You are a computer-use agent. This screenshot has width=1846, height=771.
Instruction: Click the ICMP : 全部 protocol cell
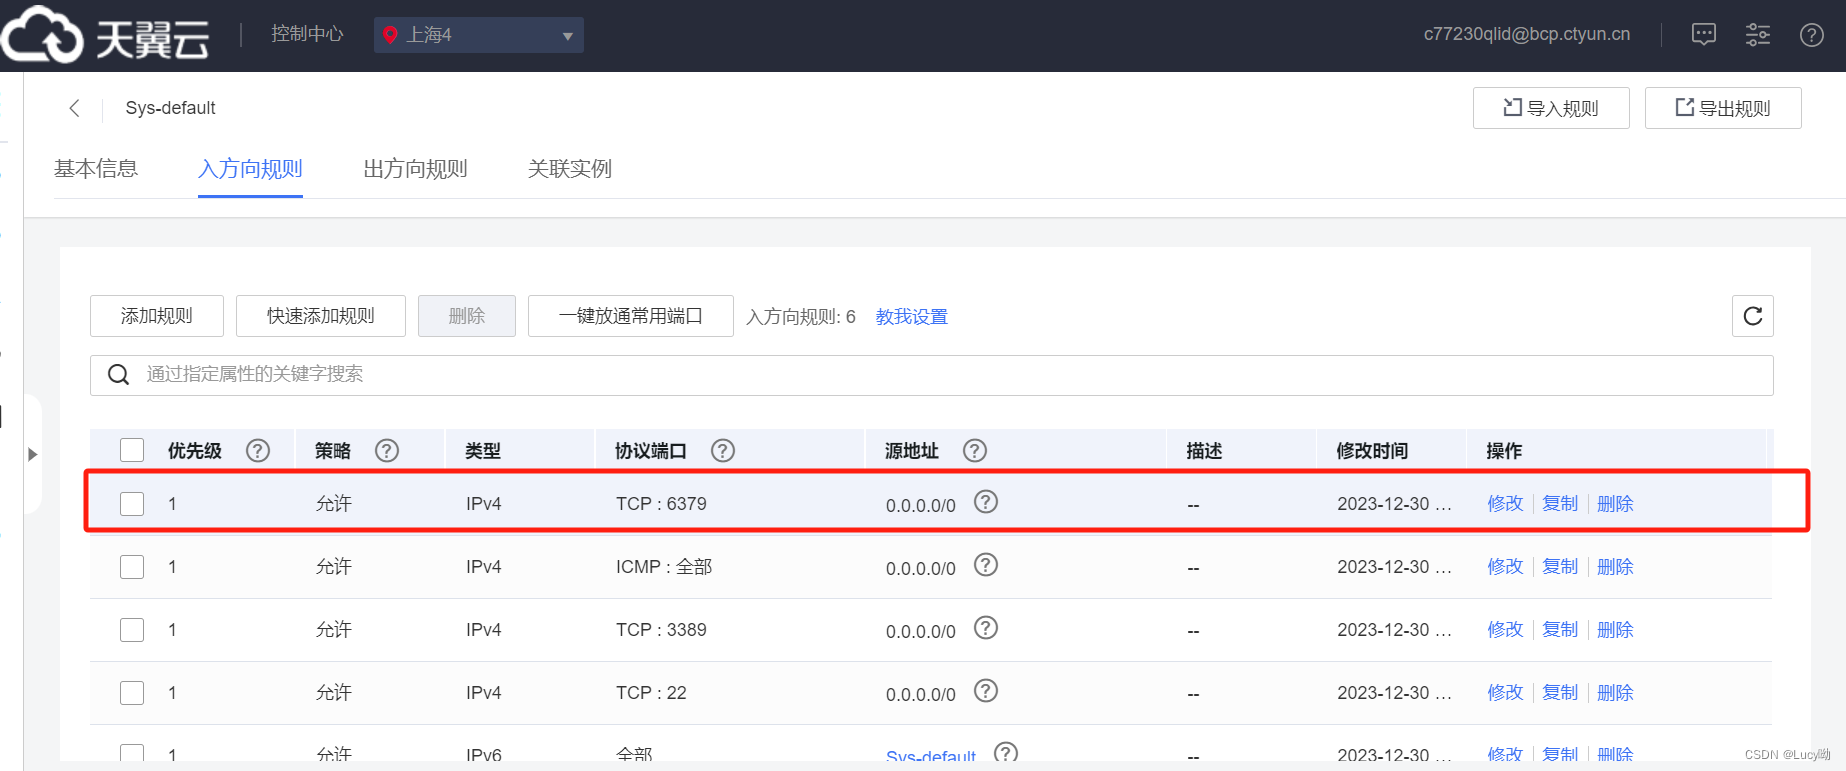(664, 567)
